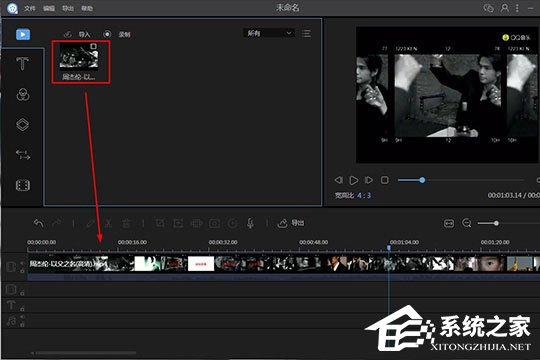Click the preview progress slider handle
The height and width of the screenshot is (360, 540).
click(x=422, y=180)
